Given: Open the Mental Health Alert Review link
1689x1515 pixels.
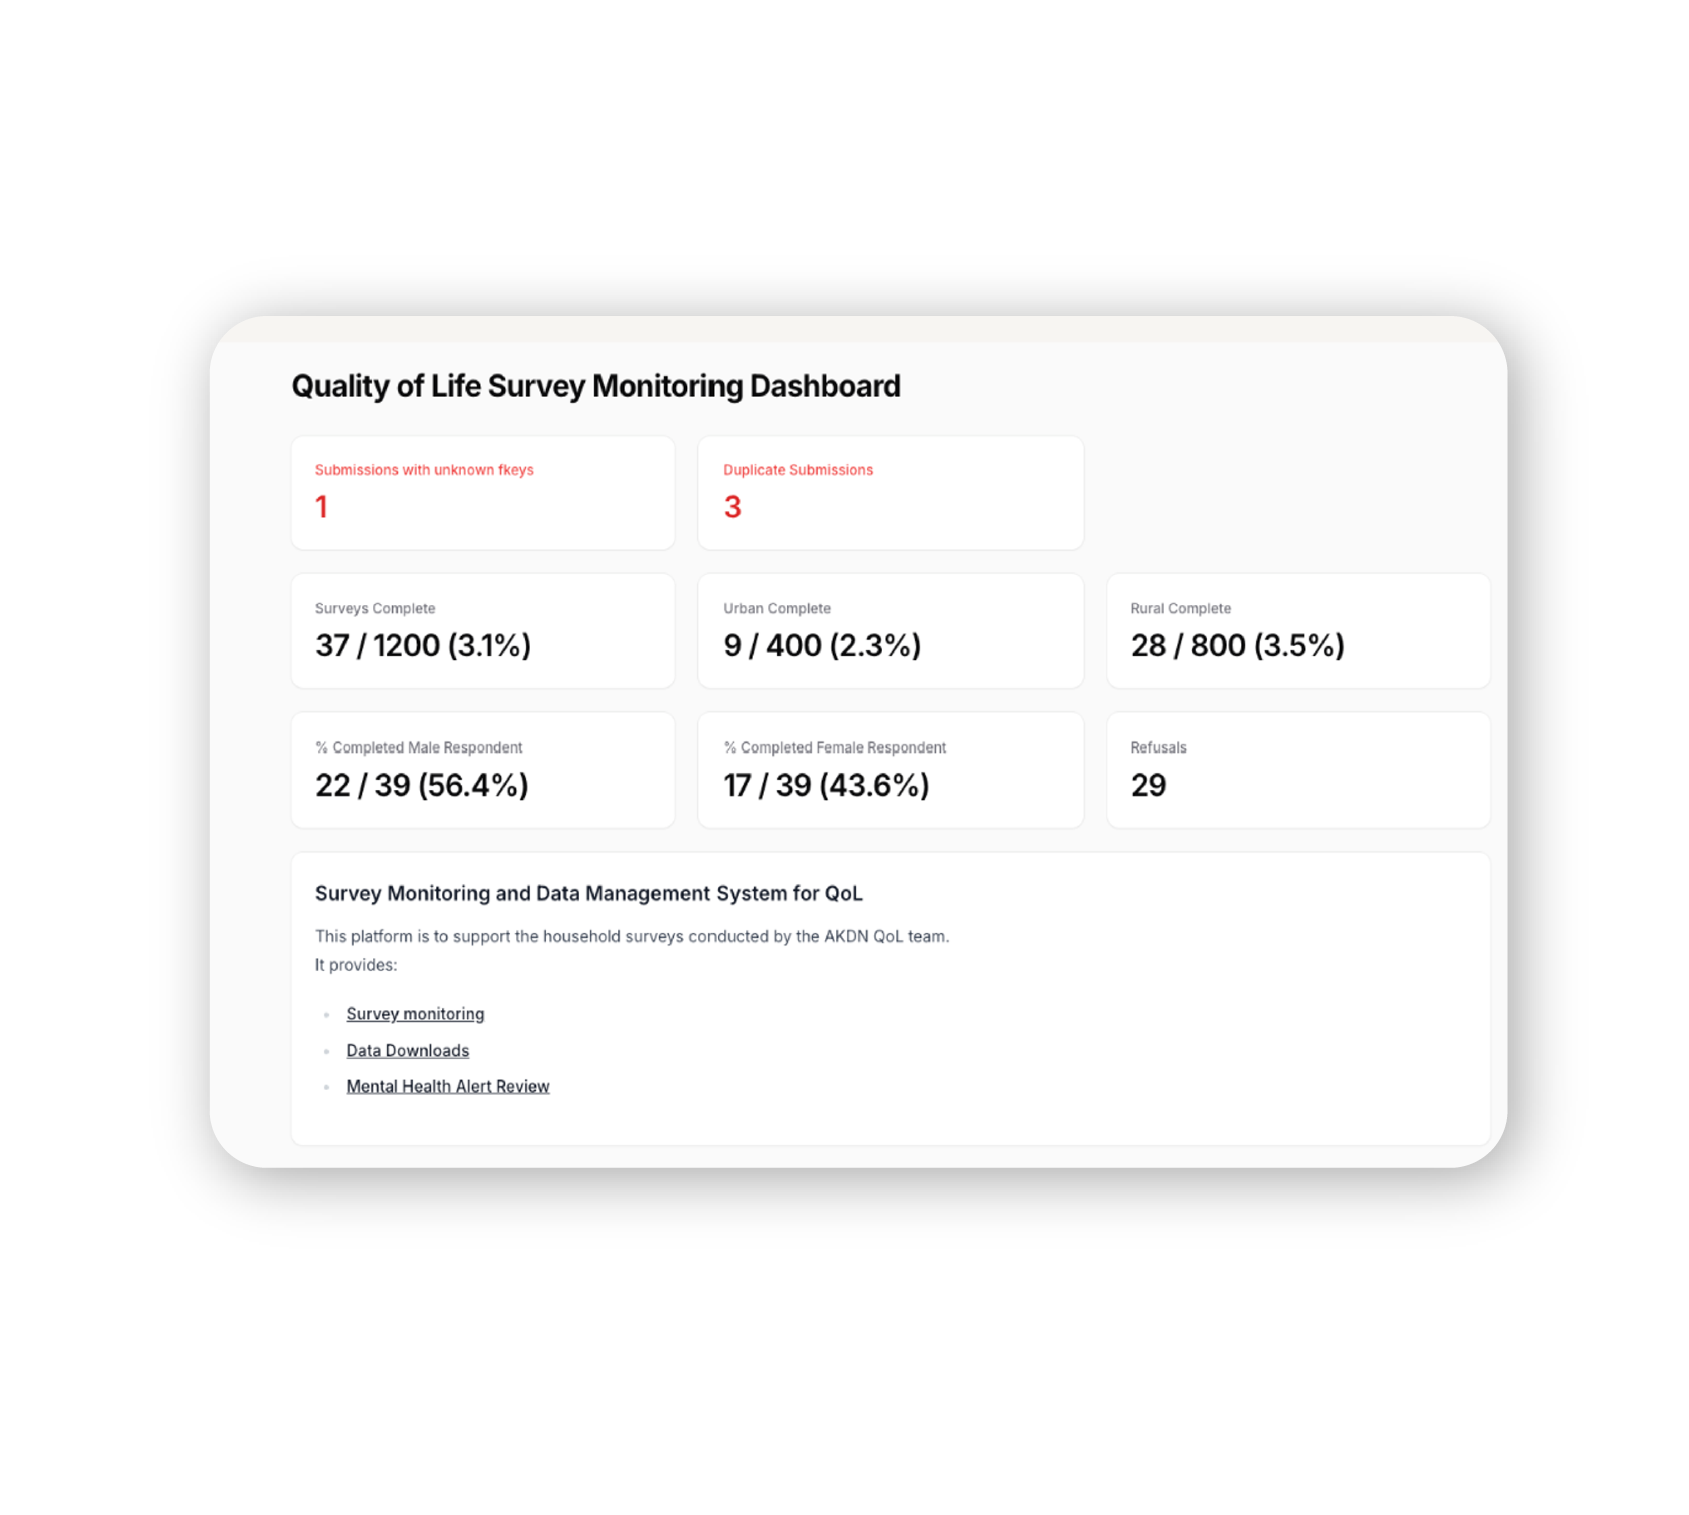Looking at the screenshot, I should click(x=447, y=1086).
